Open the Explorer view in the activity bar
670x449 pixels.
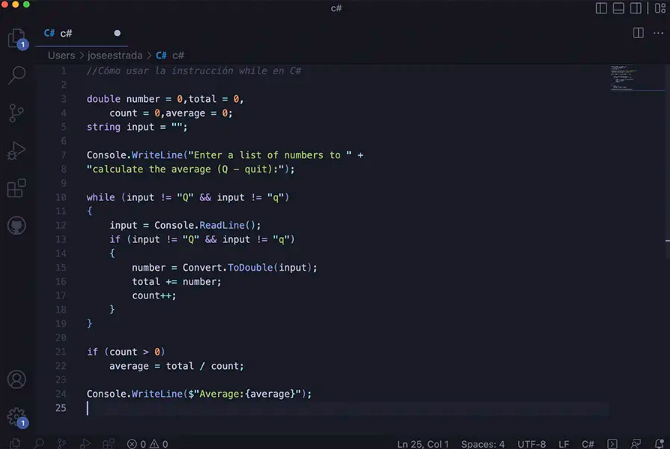pyautogui.click(x=17, y=38)
